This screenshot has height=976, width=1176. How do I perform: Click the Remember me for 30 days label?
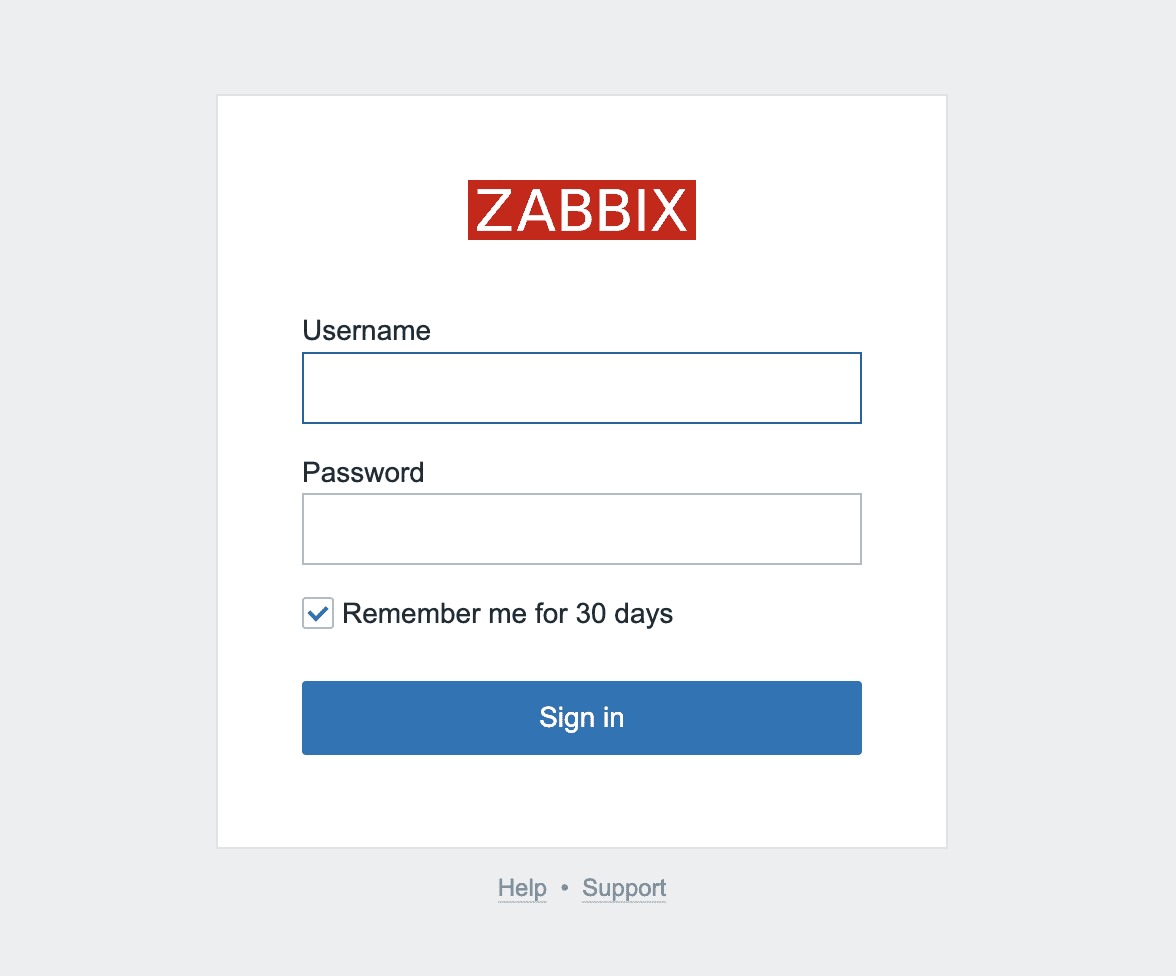(507, 613)
